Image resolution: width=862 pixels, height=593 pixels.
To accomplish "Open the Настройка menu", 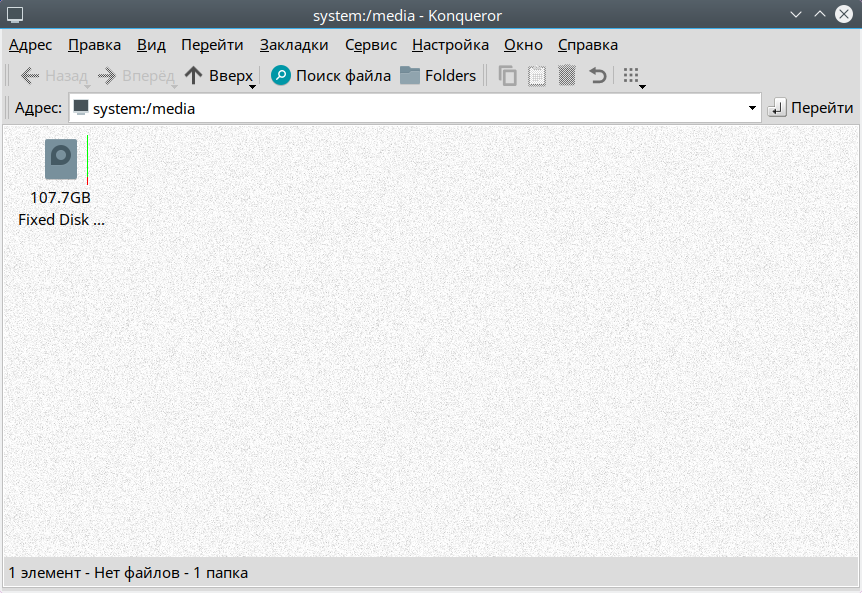I will [450, 45].
